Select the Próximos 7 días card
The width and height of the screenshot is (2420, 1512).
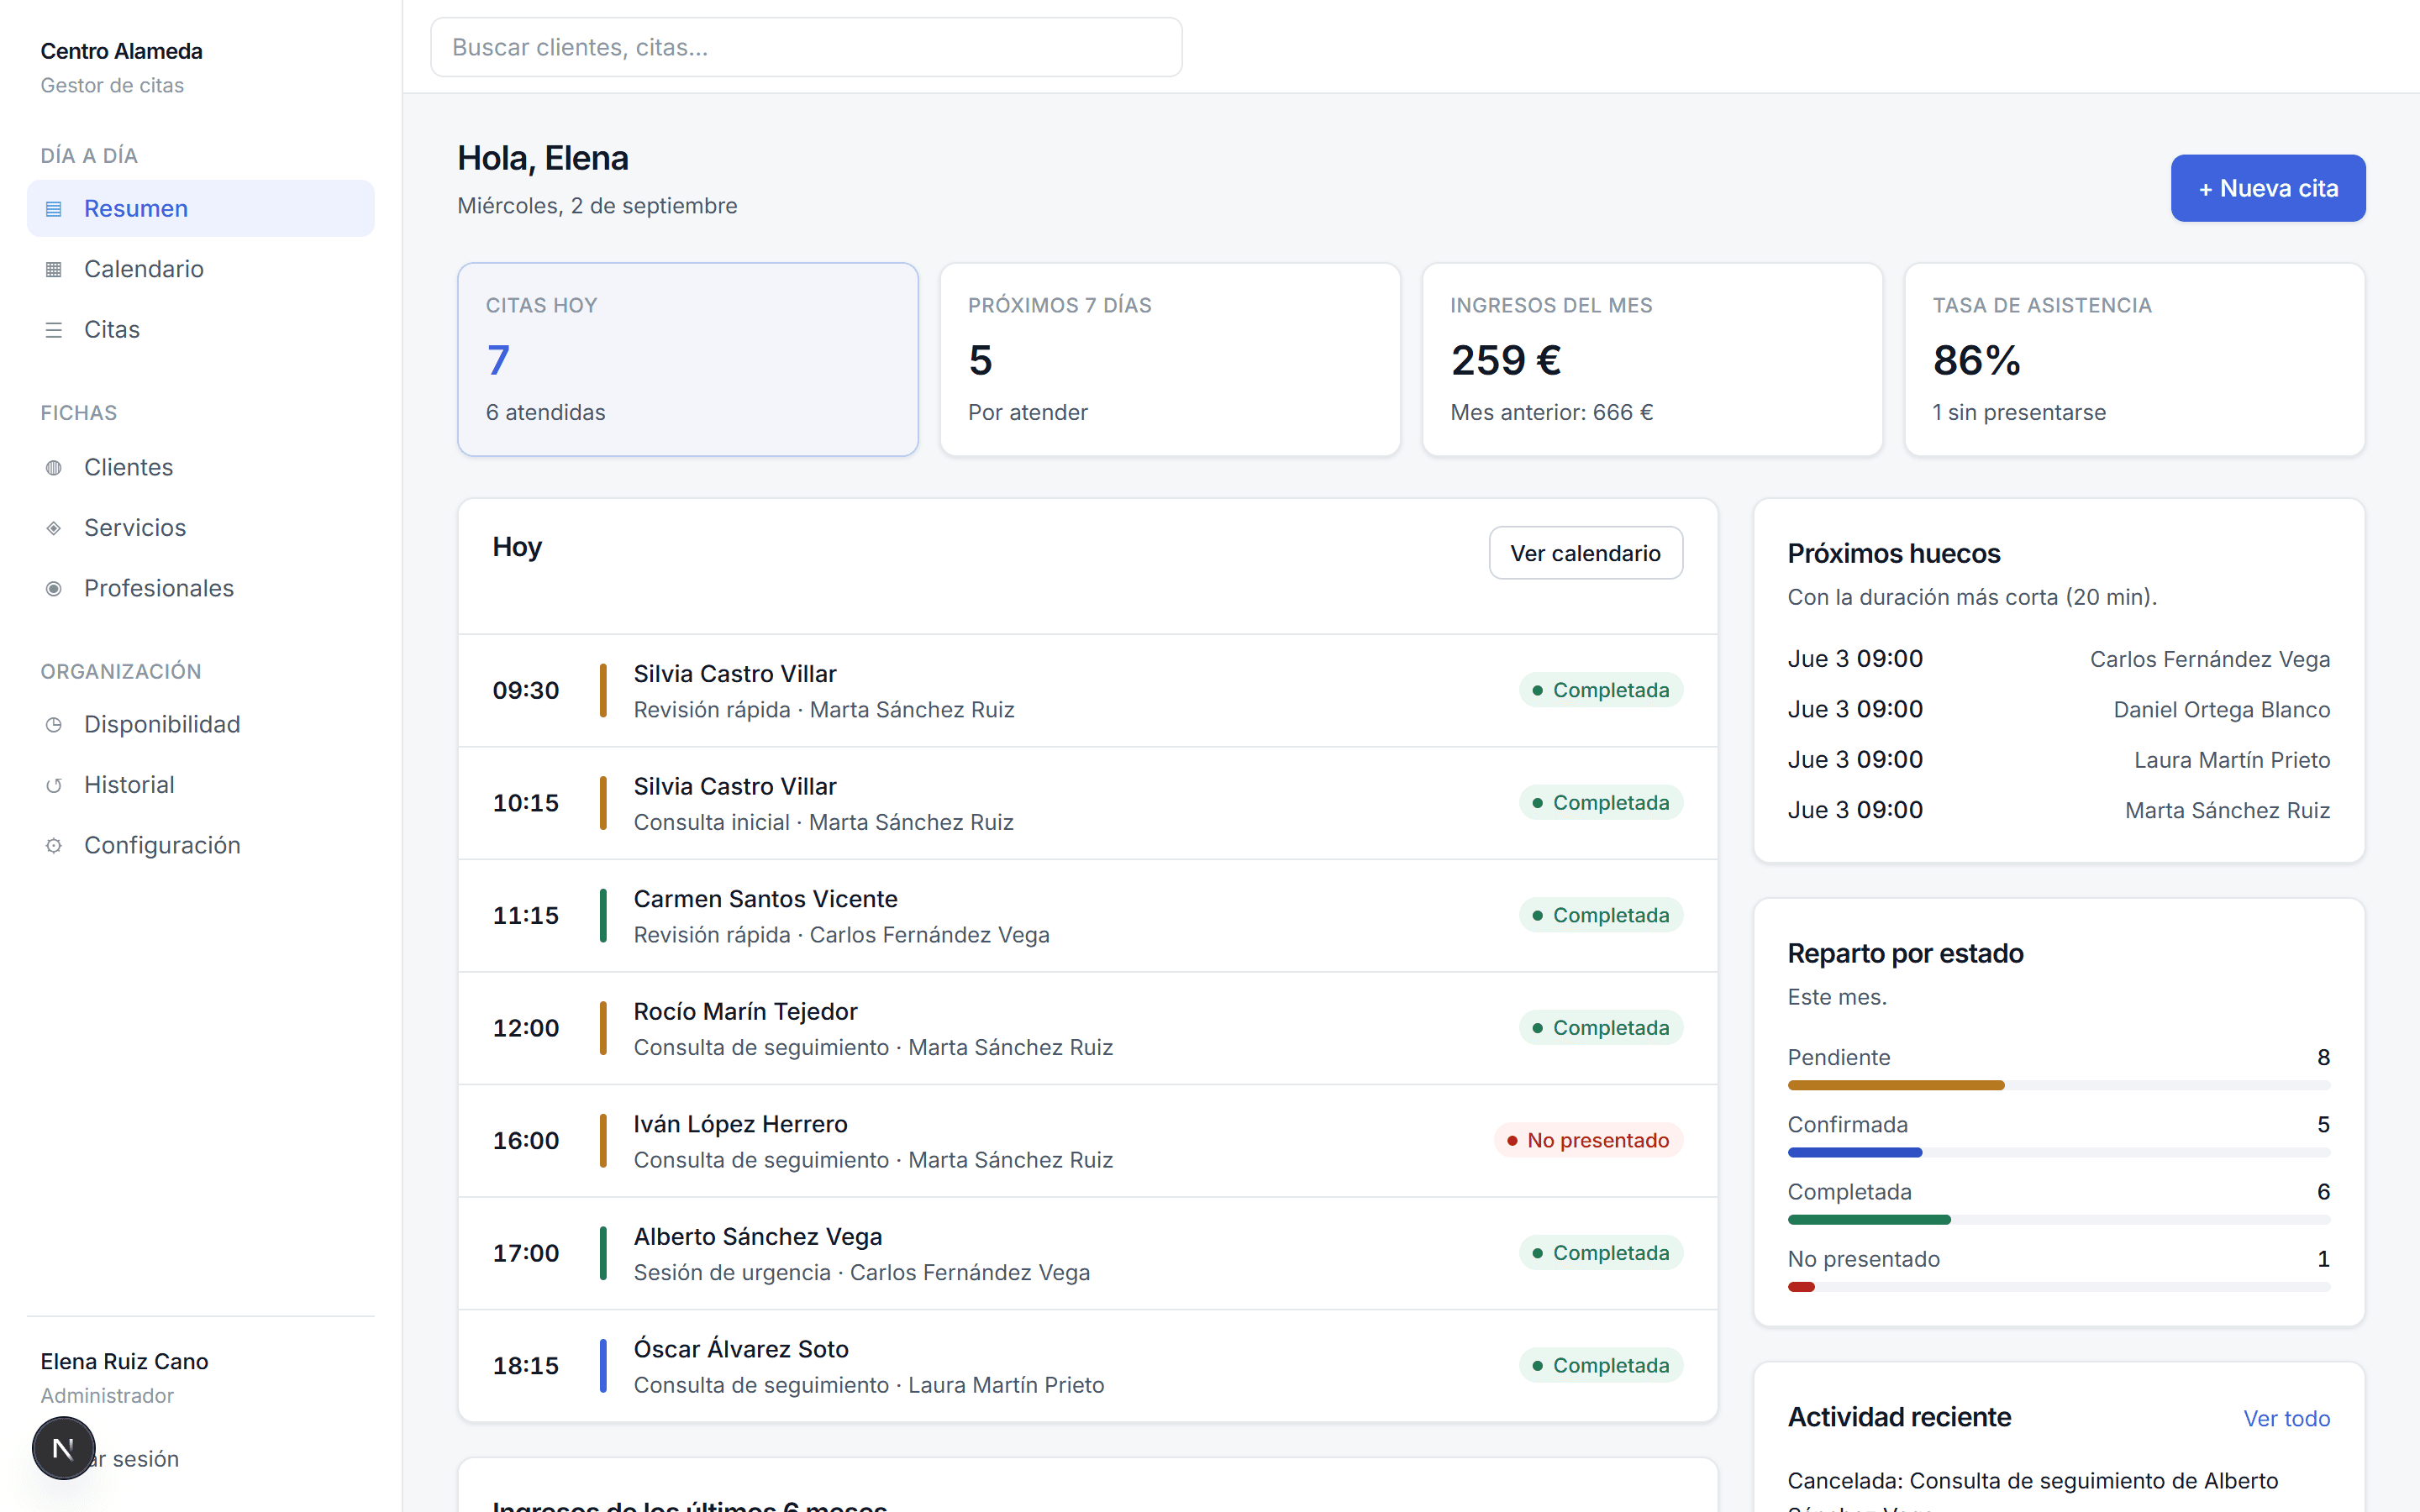(1170, 359)
